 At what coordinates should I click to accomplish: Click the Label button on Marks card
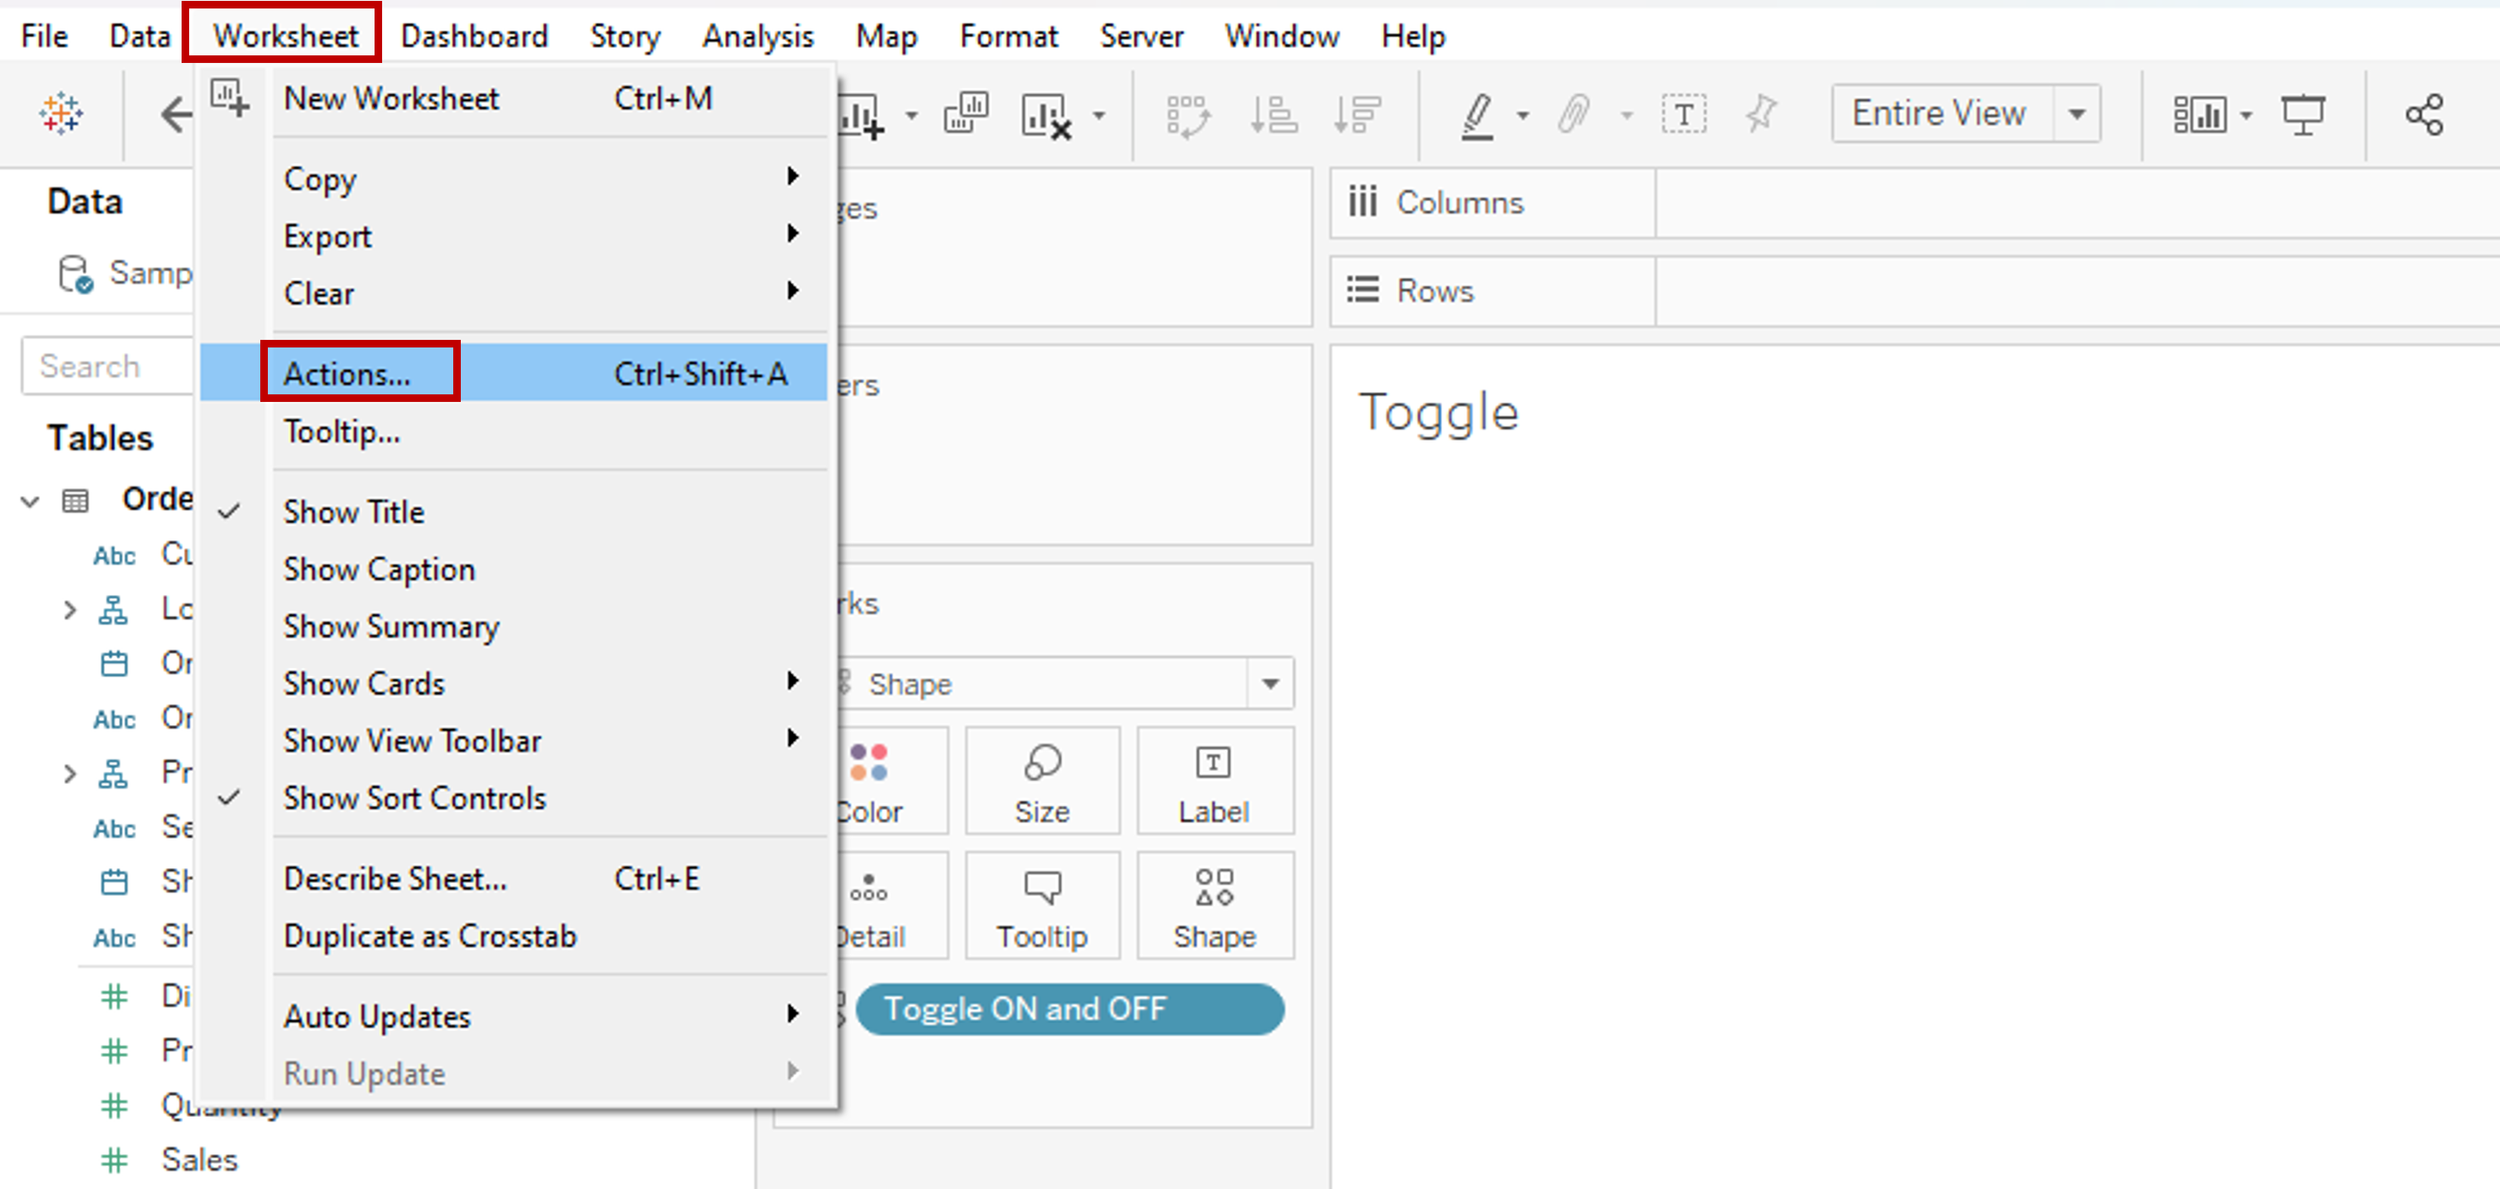tap(1214, 782)
